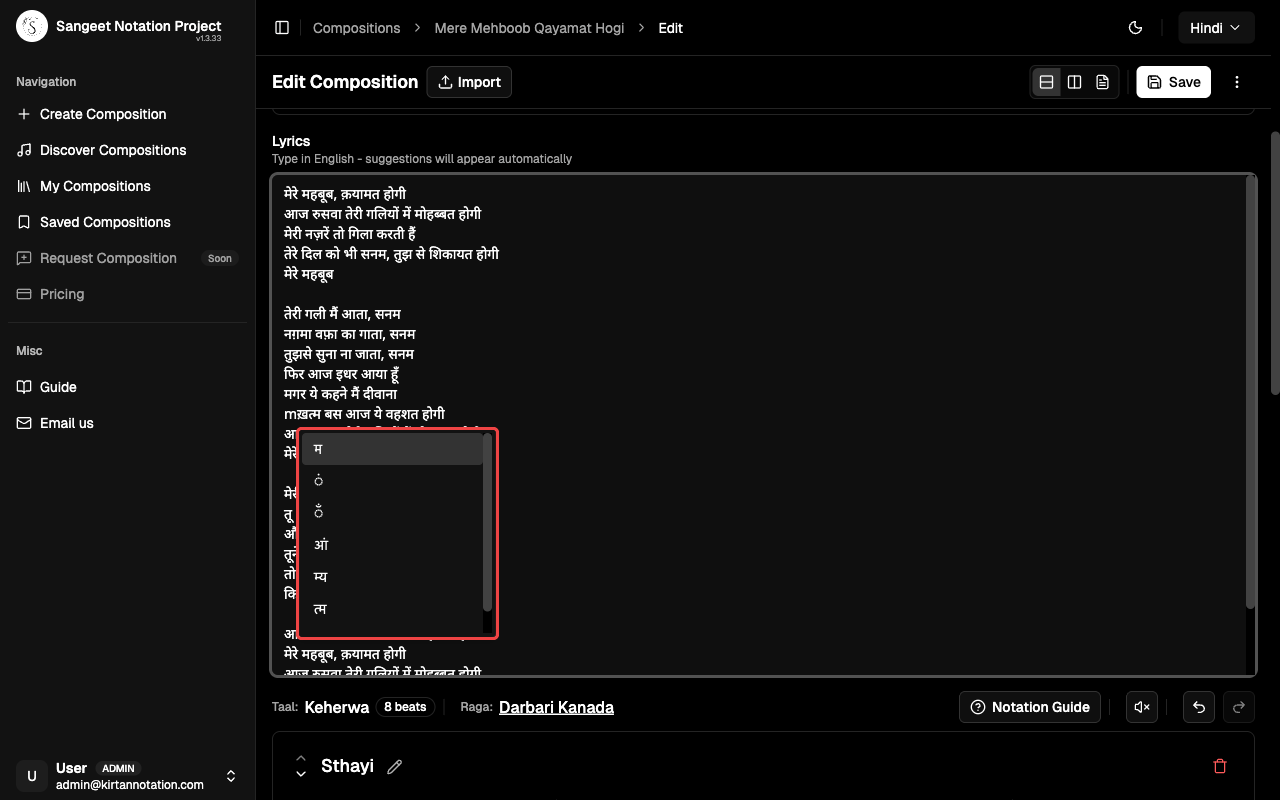Screen dimensions: 1280x800
Task: Open the Hindi language dropdown
Action: [x=1216, y=27]
